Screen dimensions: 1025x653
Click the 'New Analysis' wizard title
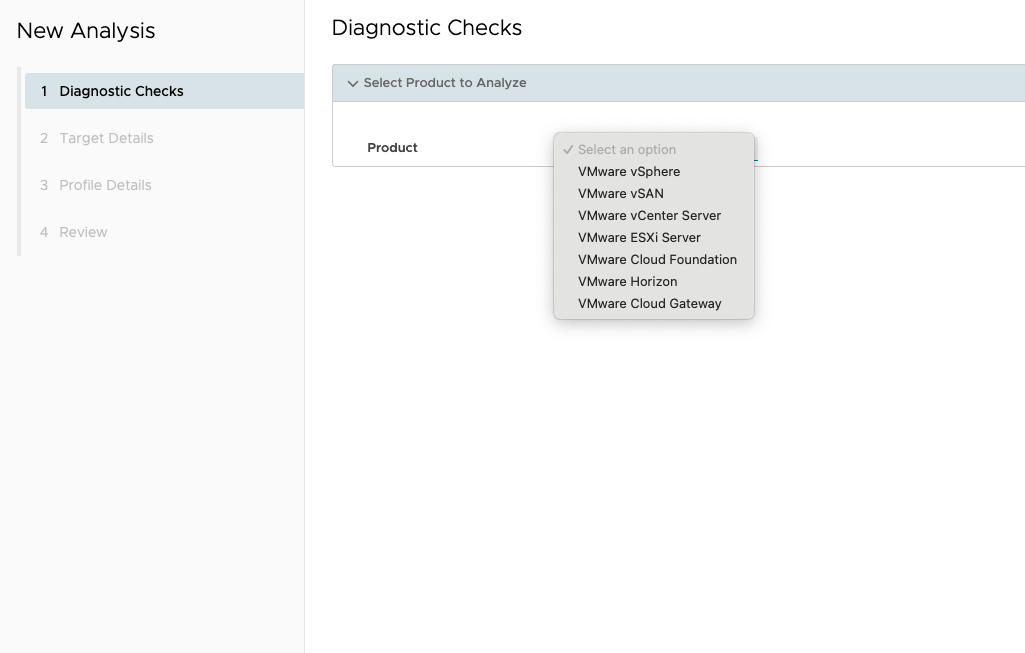tap(86, 31)
